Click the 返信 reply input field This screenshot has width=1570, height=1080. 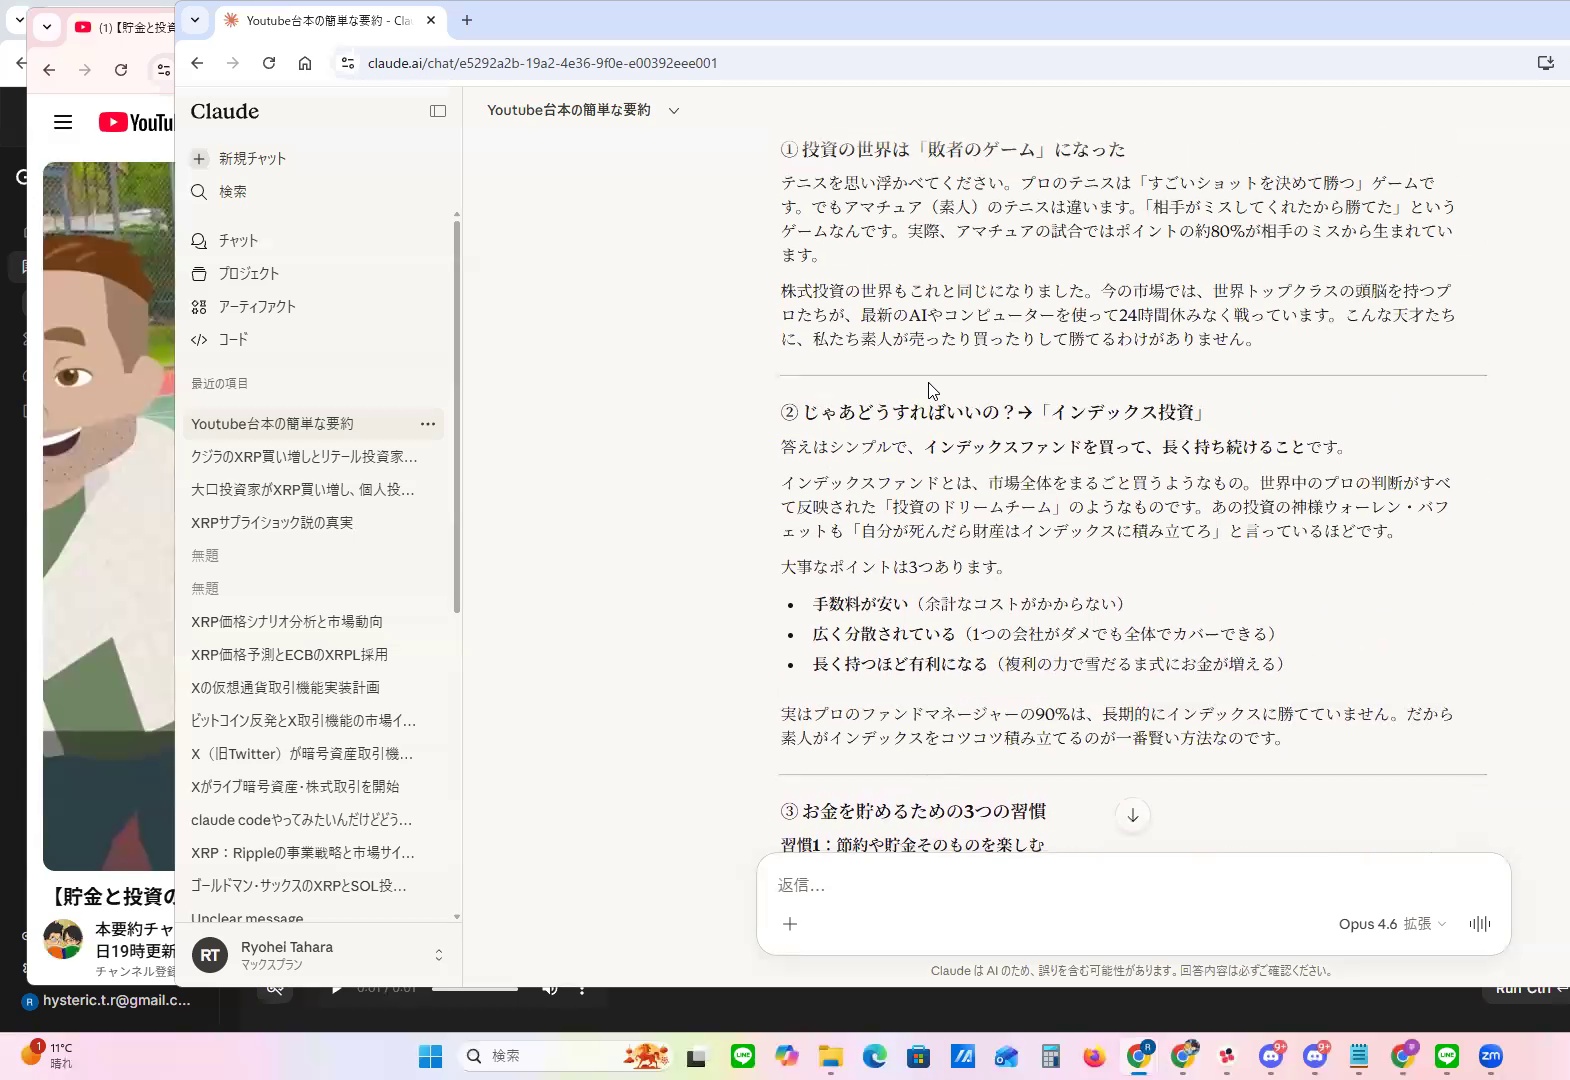point(1132,885)
